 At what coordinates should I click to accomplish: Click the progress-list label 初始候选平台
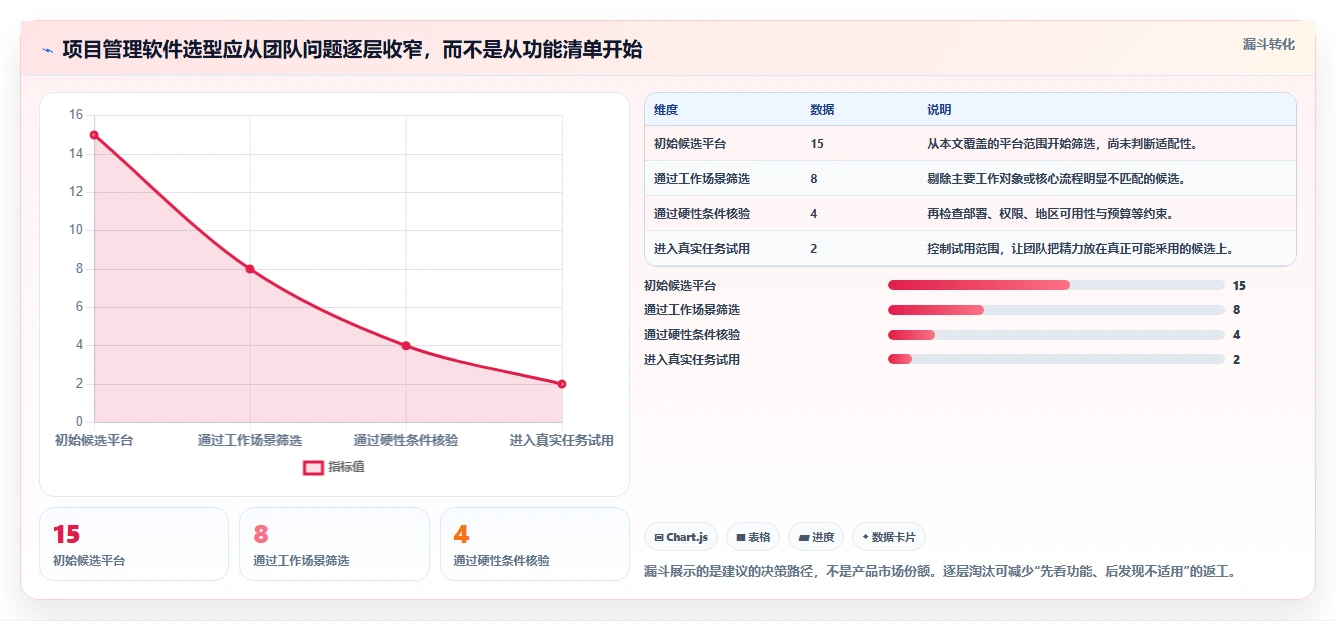pyautogui.click(x=680, y=285)
